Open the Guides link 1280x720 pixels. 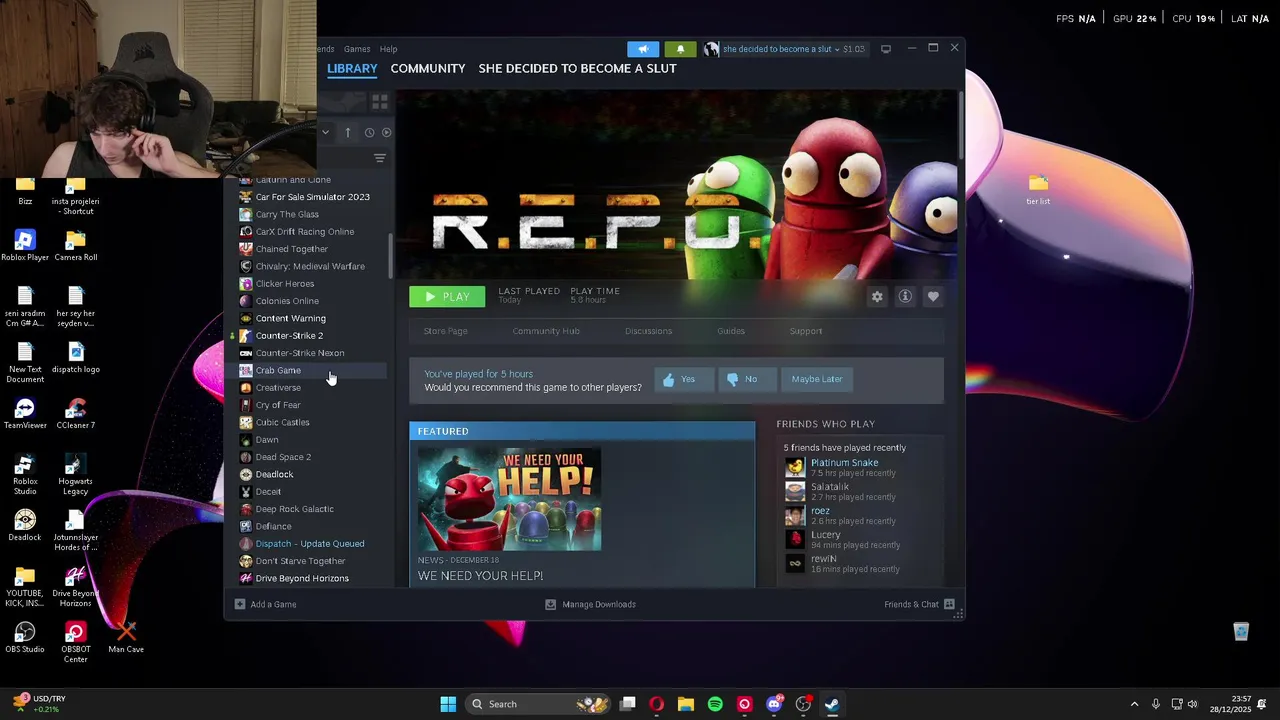coord(731,331)
